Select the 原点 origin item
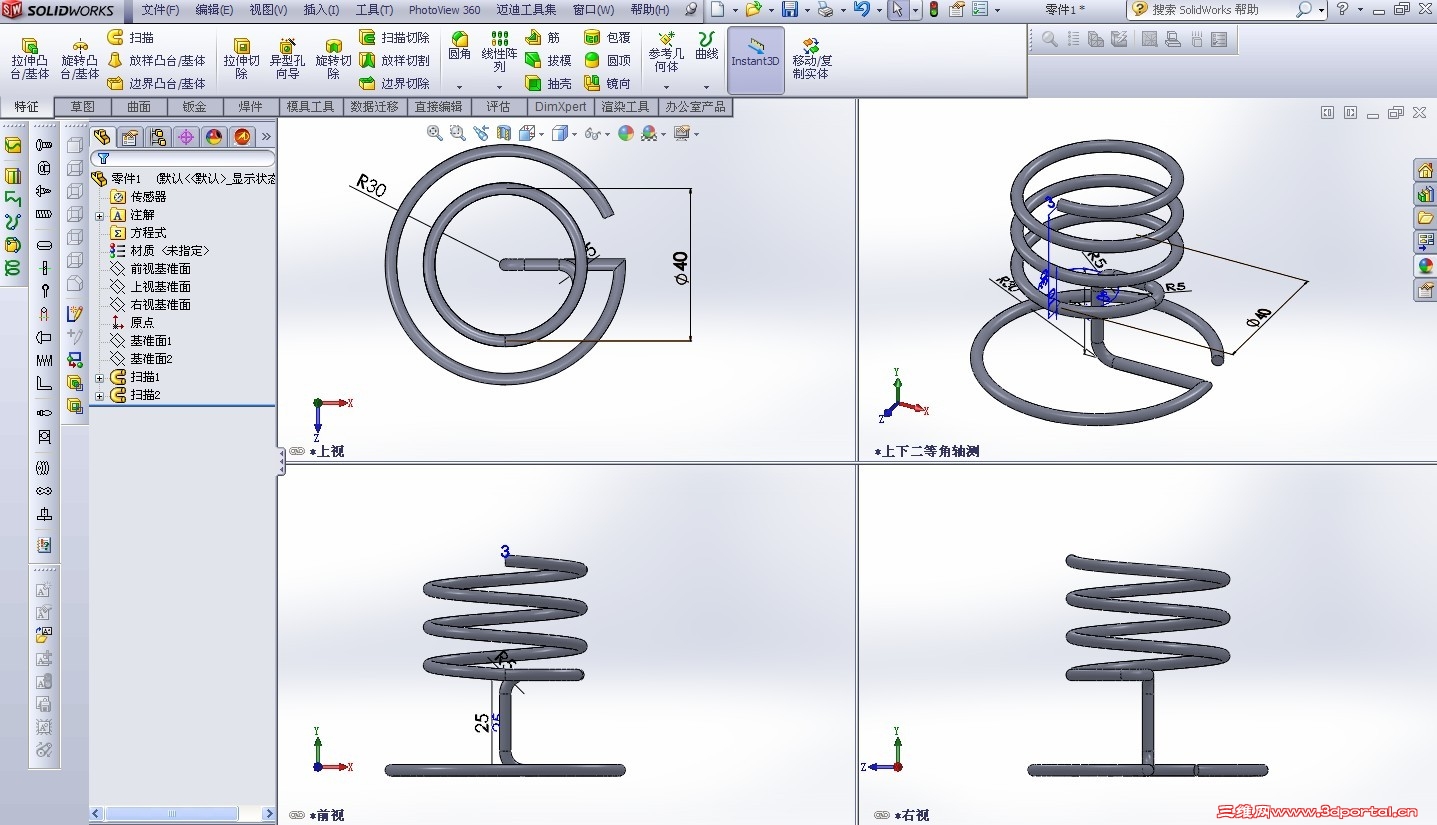This screenshot has width=1437, height=825. tap(133, 323)
